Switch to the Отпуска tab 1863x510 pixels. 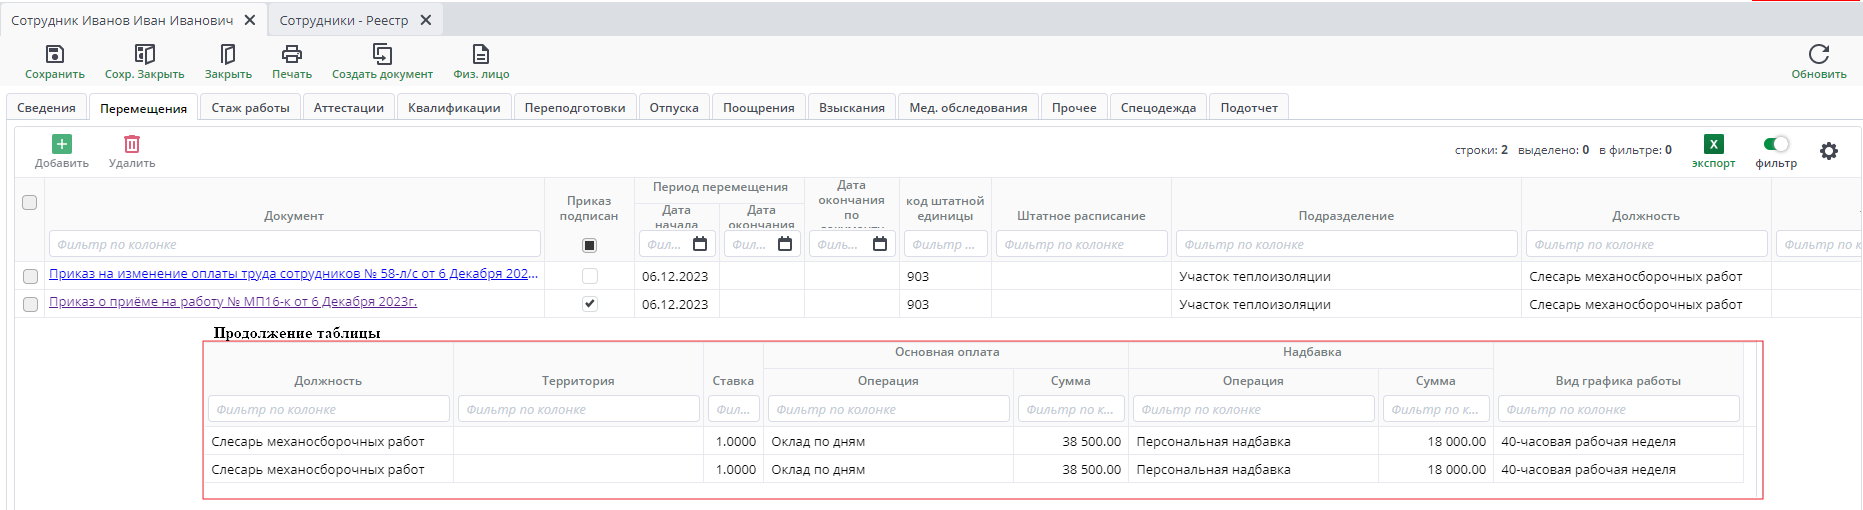(x=674, y=108)
